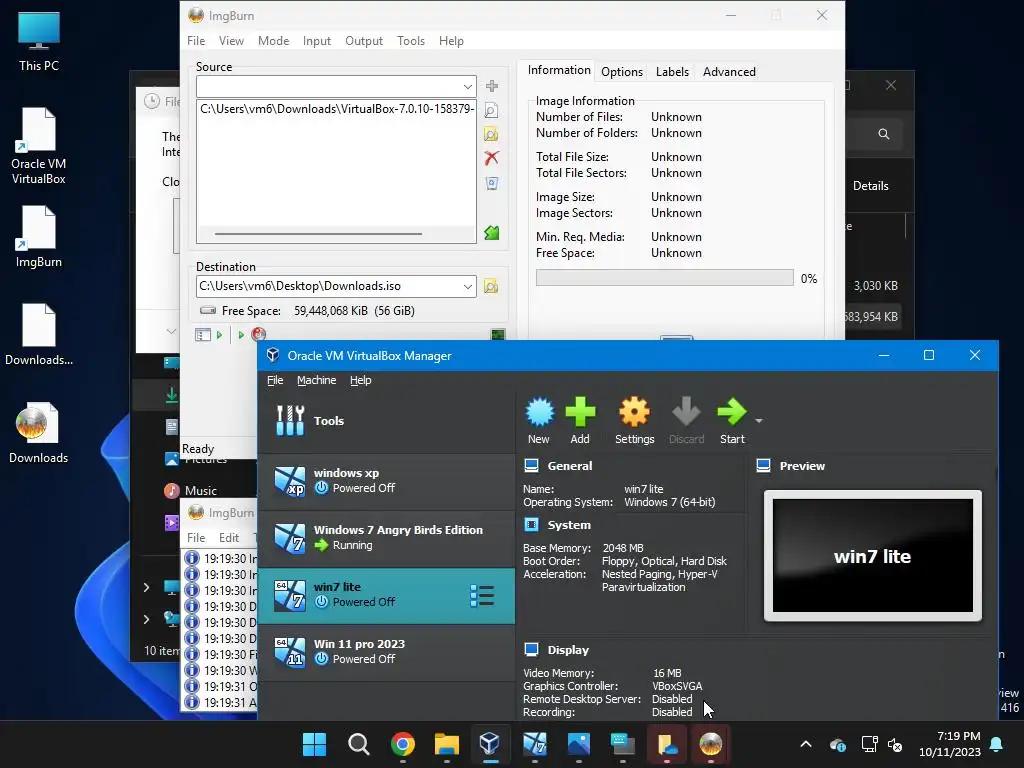The image size is (1024, 768).
Task: Open Google Chrome from the taskbar
Action: tap(402, 744)
